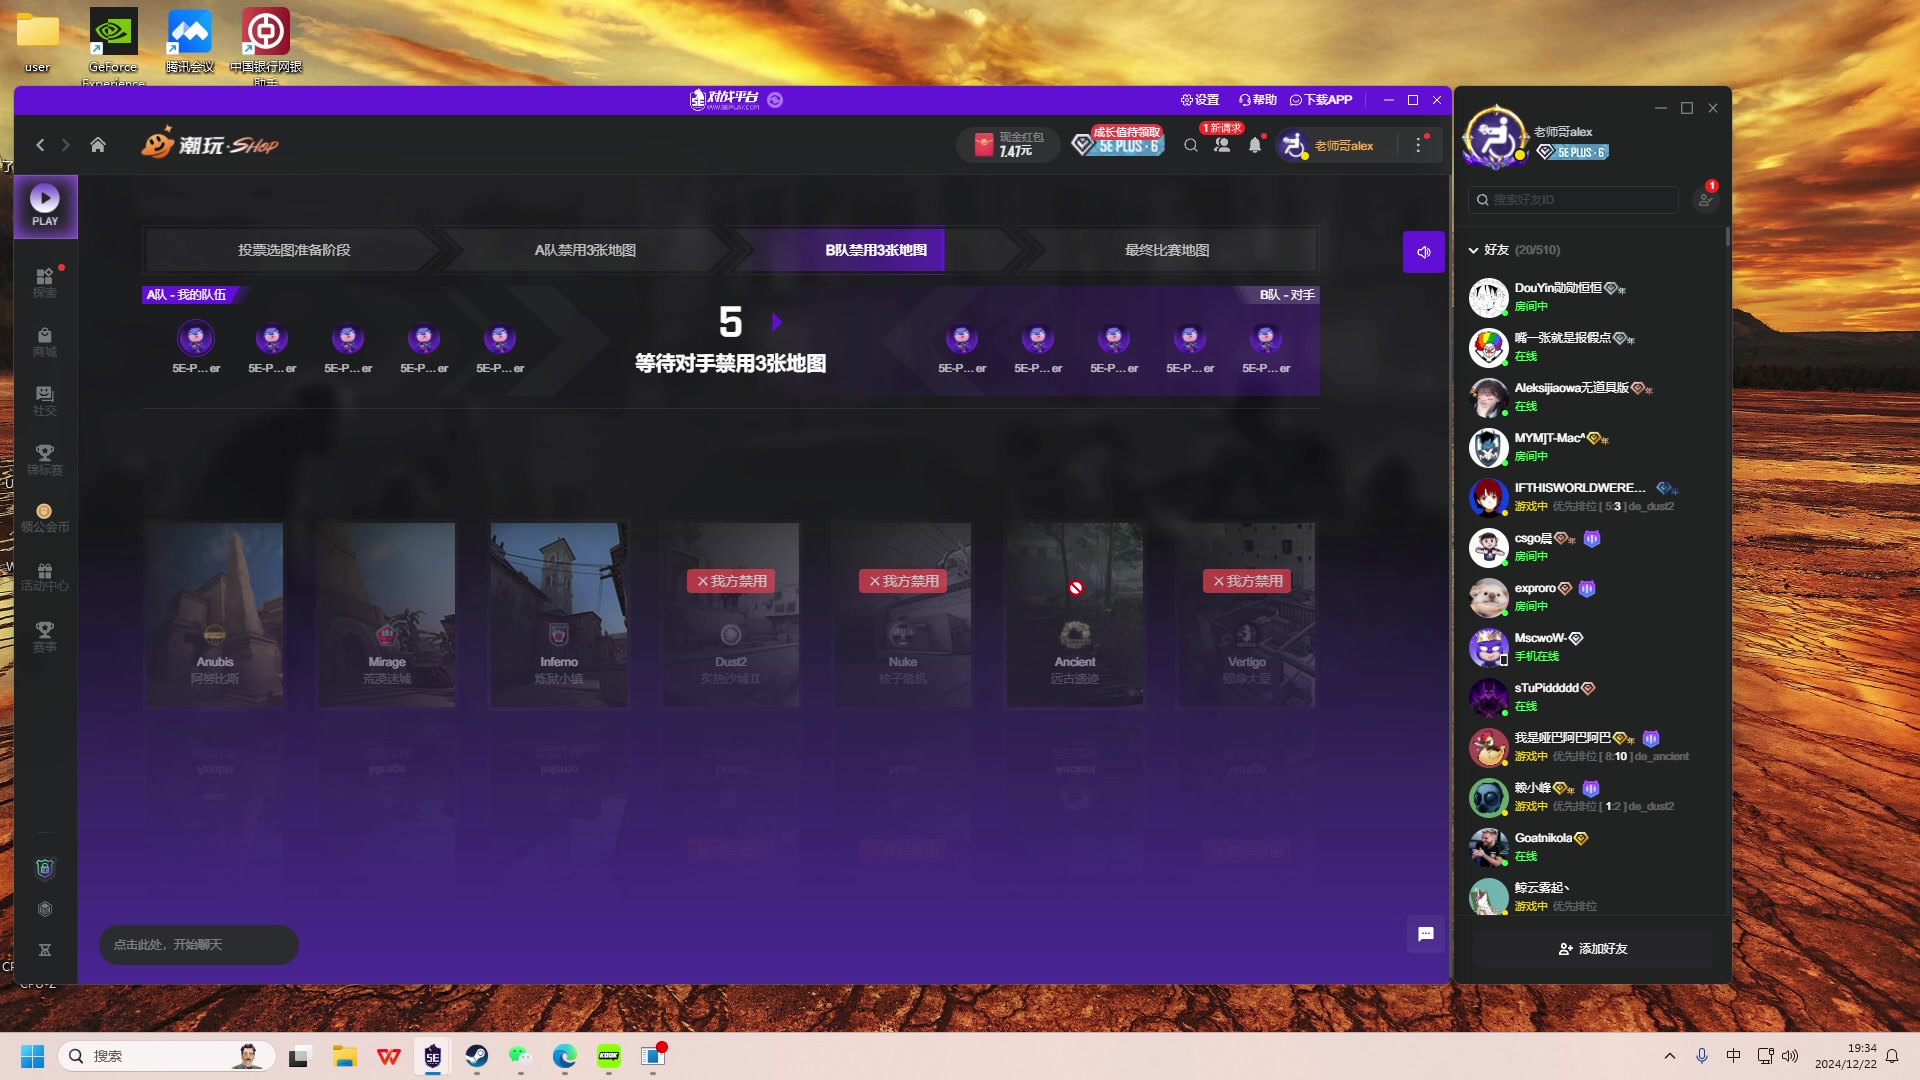Click the chat input 点击此处，开始聊天
The height and width of the screenshot is (1080, 1920).
click(198, 945)
